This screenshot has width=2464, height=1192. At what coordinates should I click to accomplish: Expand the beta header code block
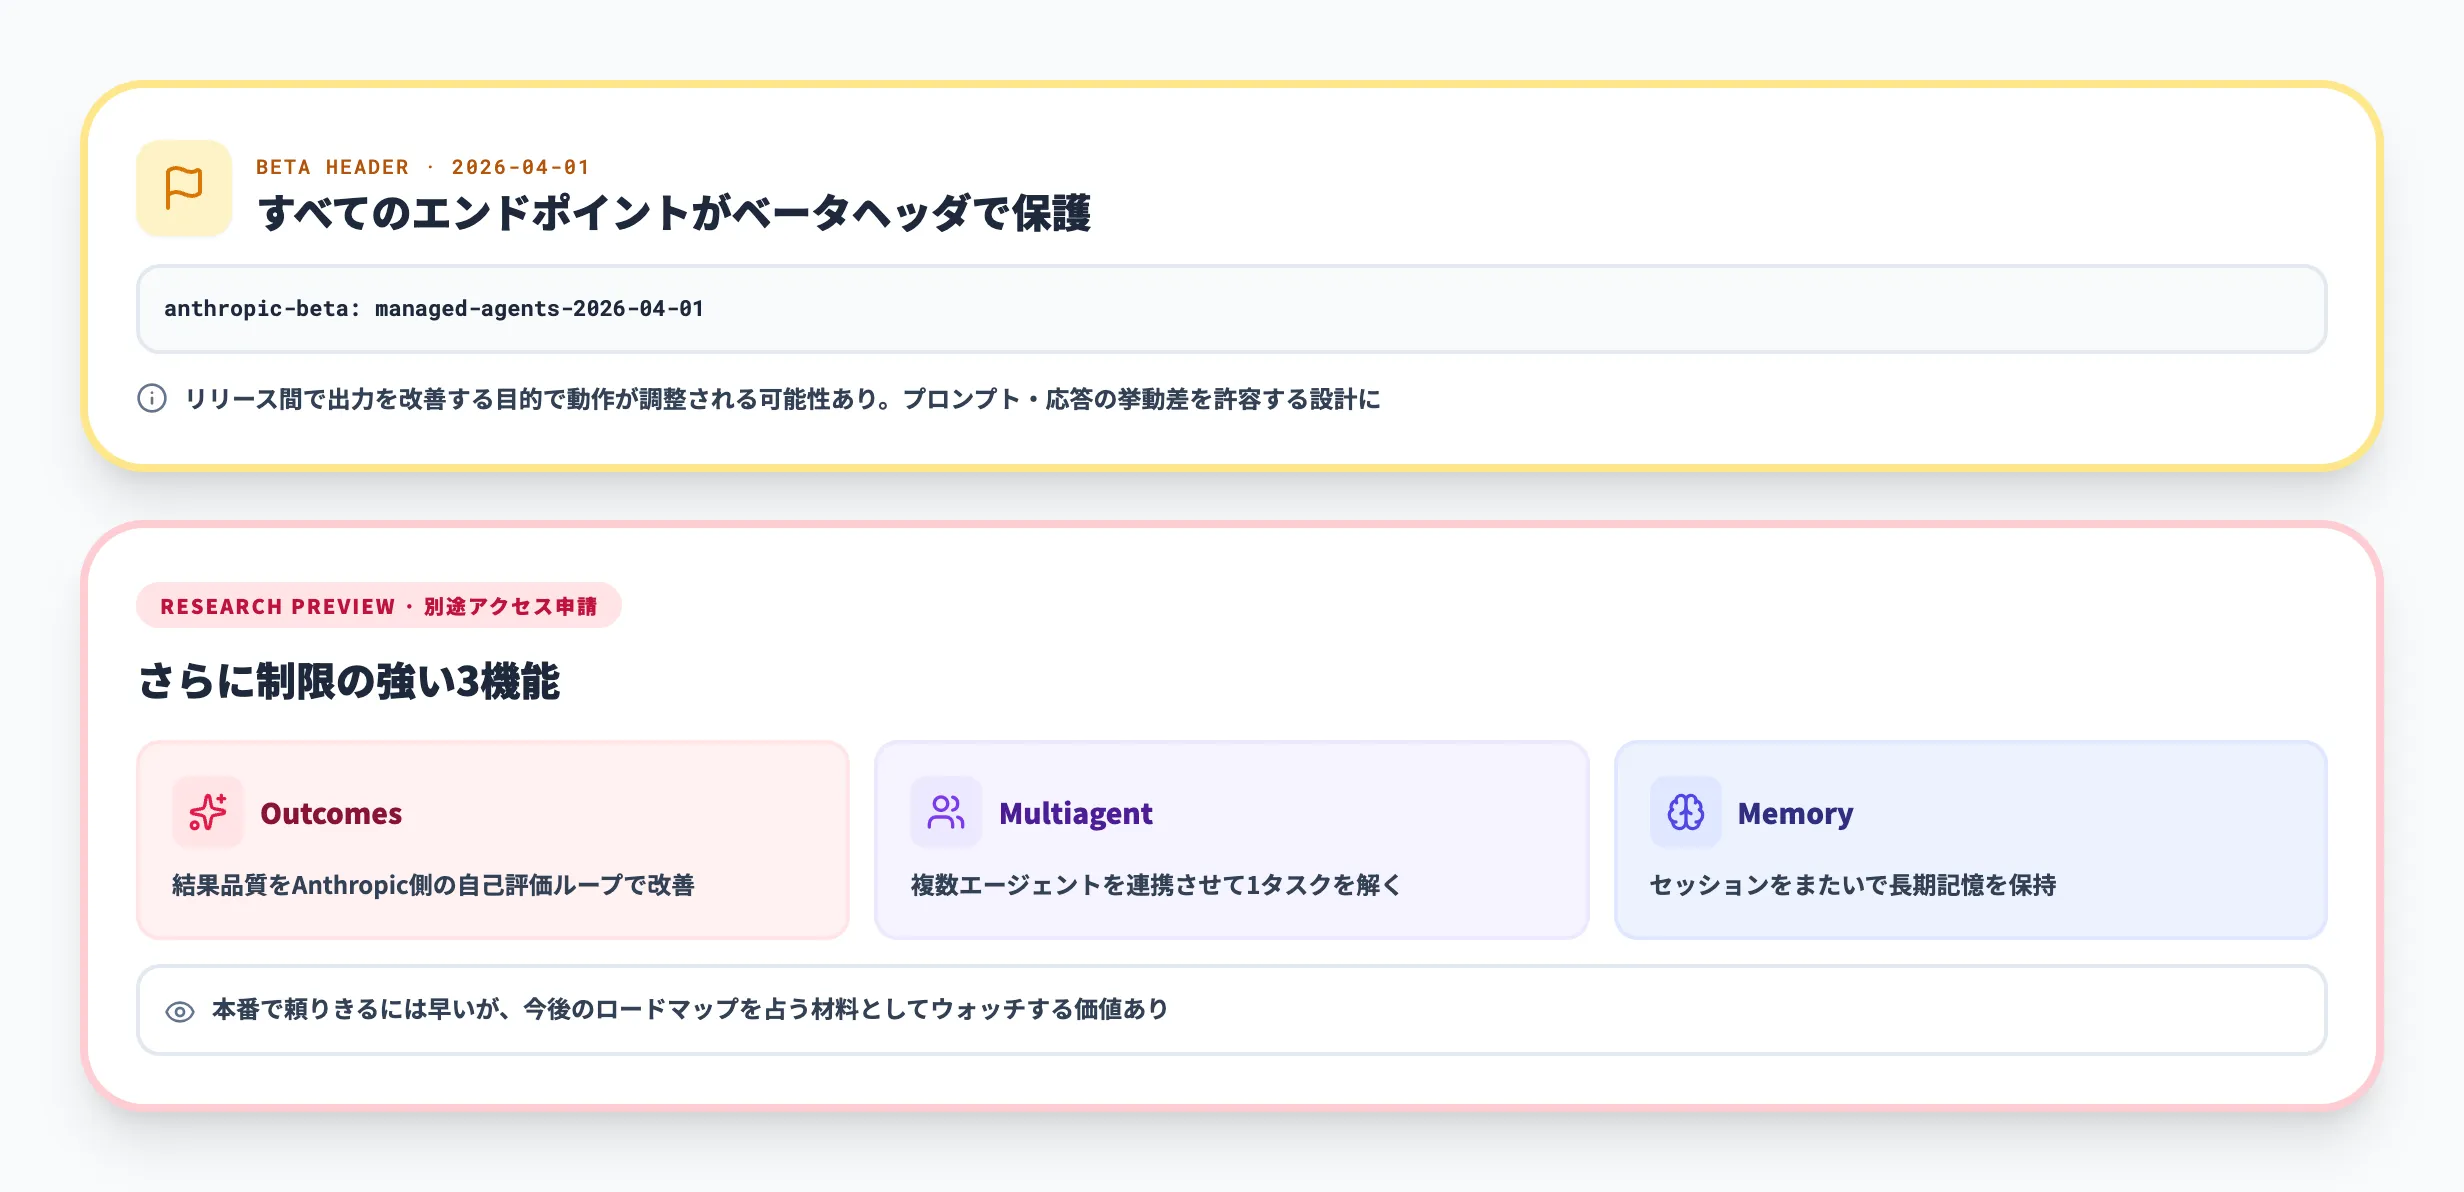1232,309
